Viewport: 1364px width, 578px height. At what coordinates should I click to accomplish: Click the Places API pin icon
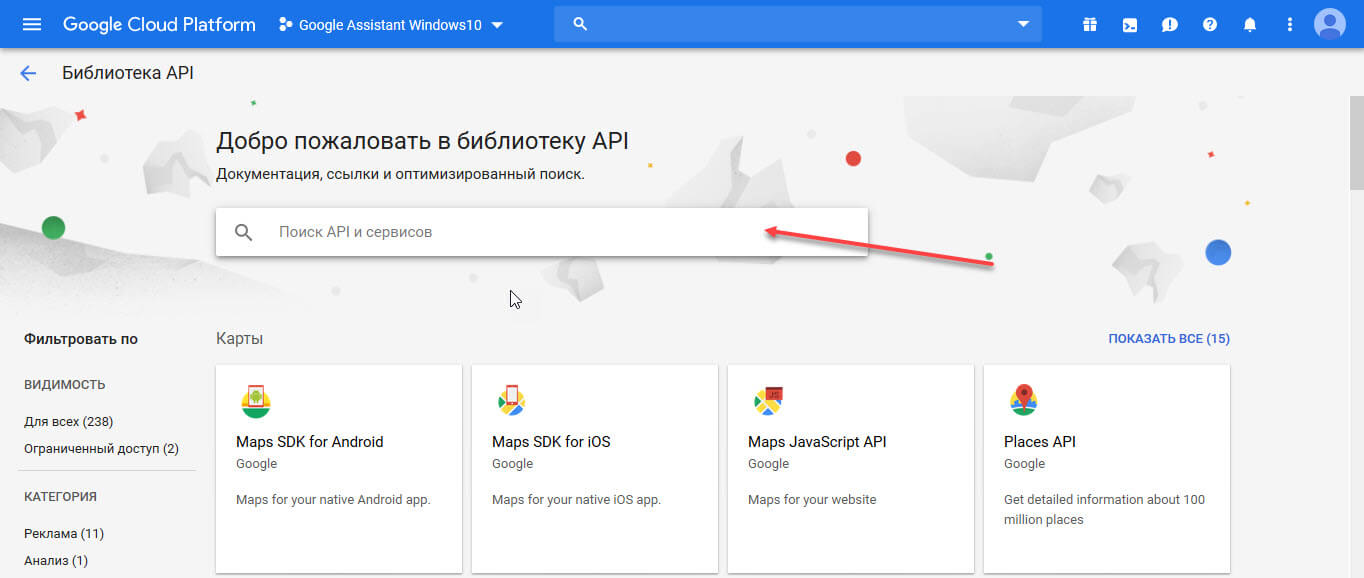click(x=1023, y=400)
